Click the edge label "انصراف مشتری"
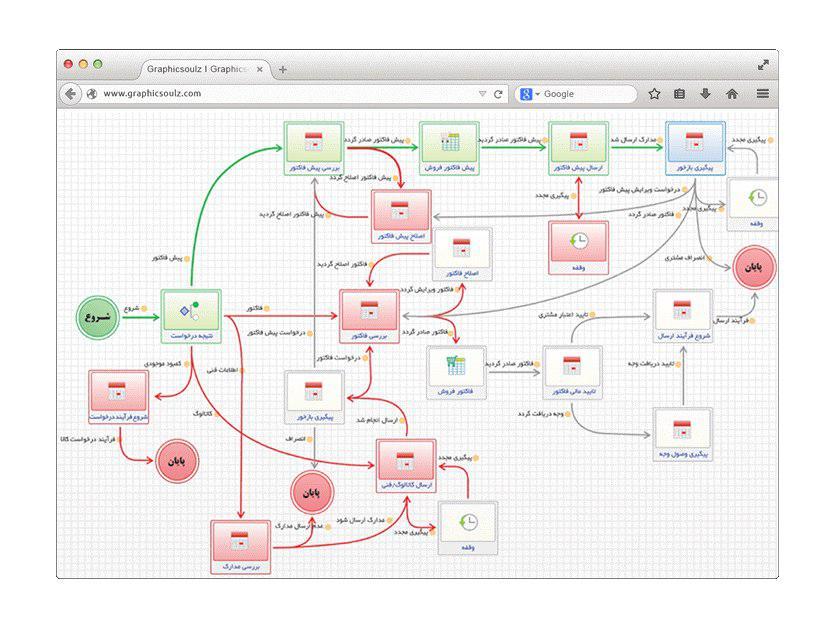The image size is (837, 641). [685, 258]
